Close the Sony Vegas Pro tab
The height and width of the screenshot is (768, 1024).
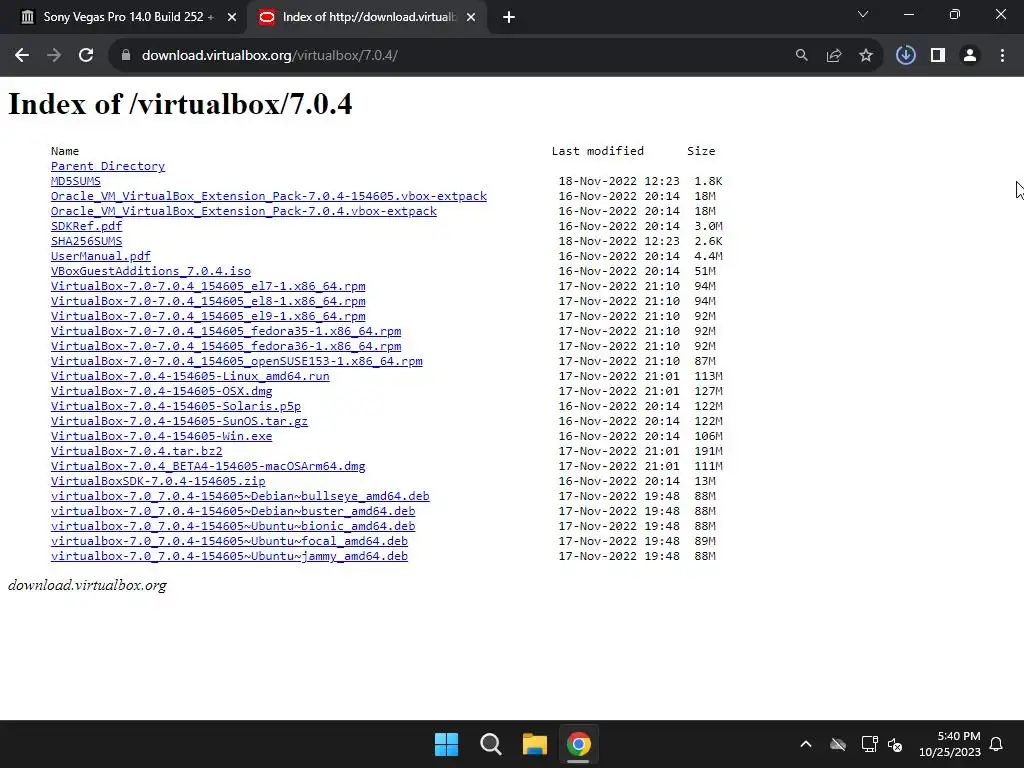pos(232,18)
